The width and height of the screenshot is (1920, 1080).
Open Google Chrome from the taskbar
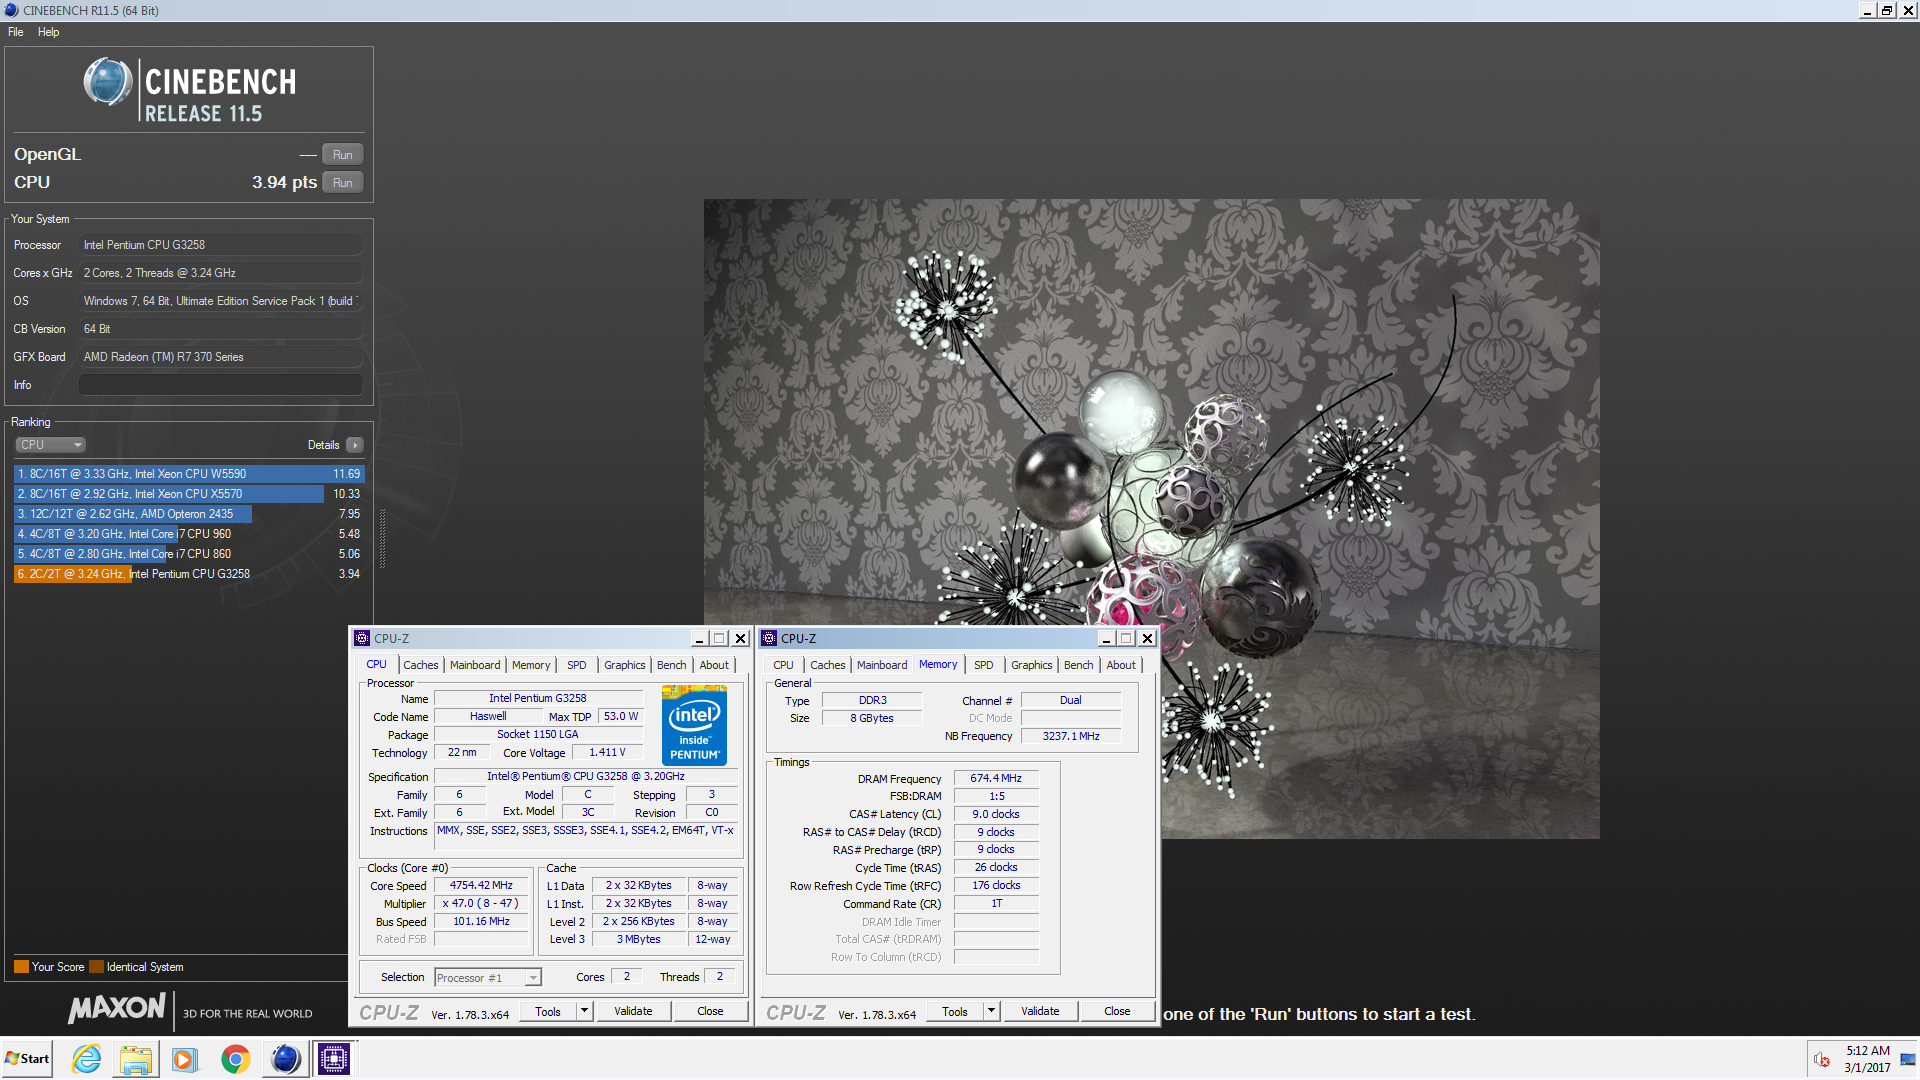click(236, 1059)
